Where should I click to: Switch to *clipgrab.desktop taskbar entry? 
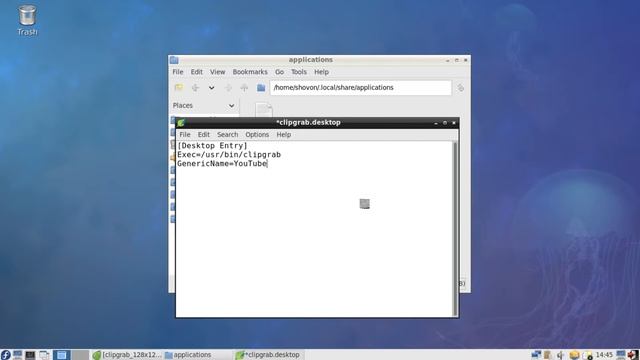coord(269,355)
